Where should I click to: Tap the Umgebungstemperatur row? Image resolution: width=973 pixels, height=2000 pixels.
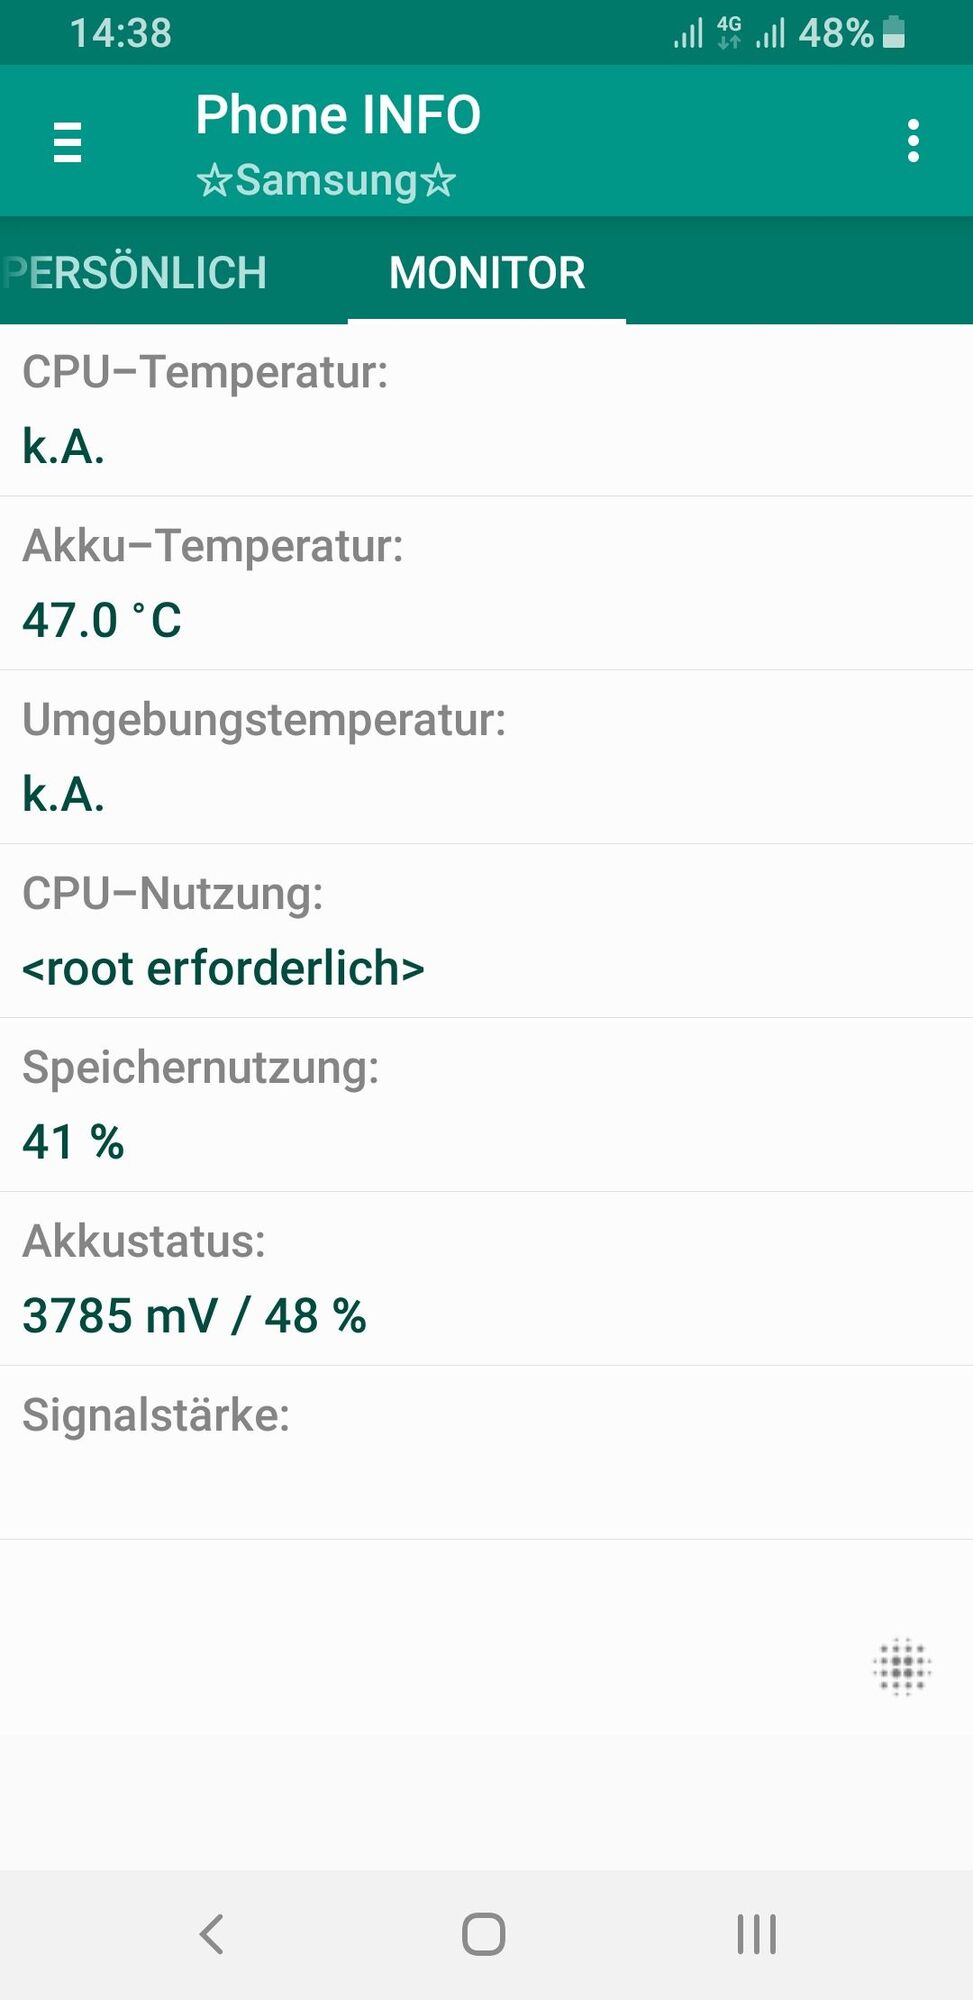486,757
